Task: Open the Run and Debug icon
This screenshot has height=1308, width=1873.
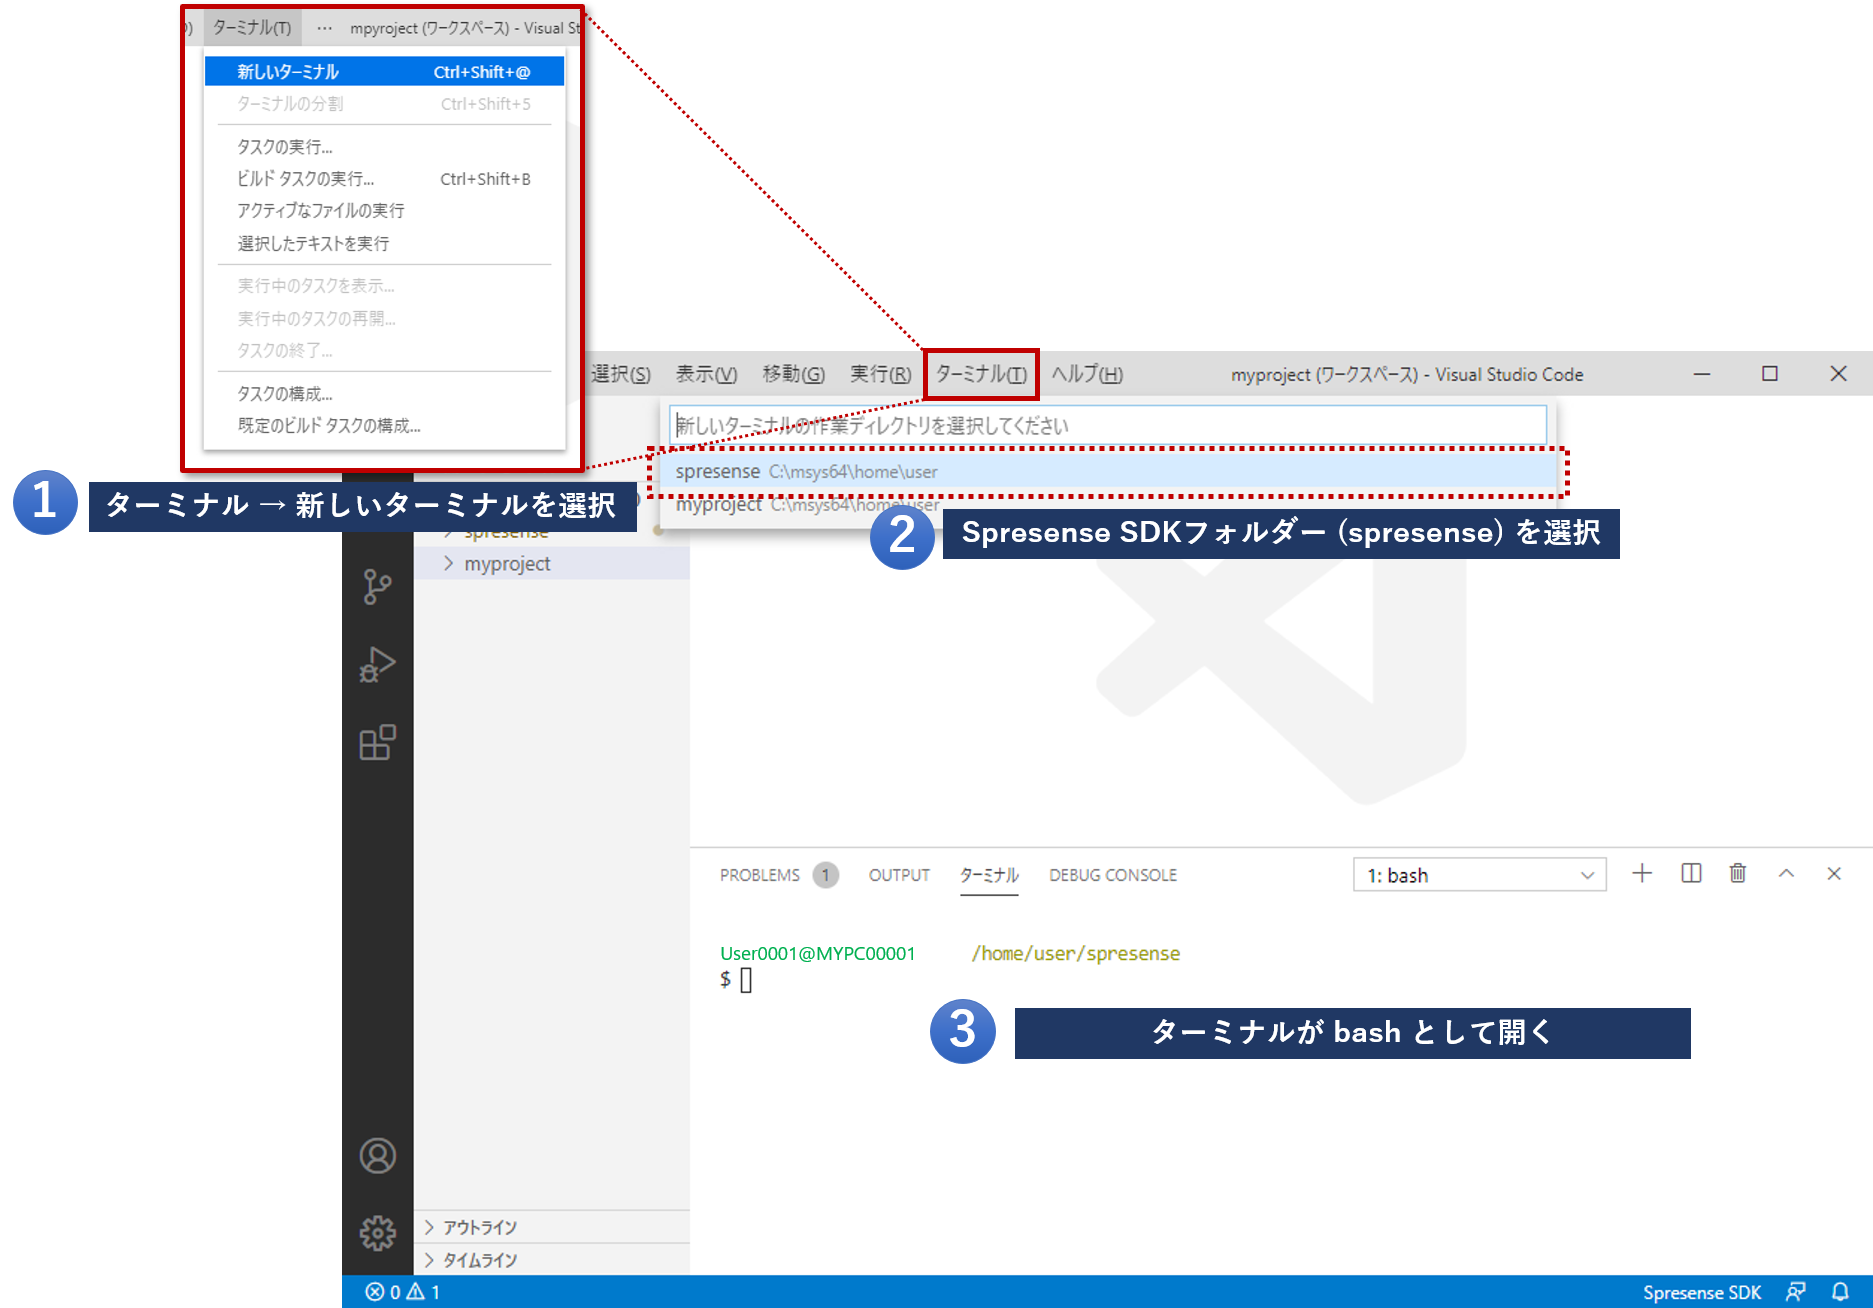Action: point(377,664)
